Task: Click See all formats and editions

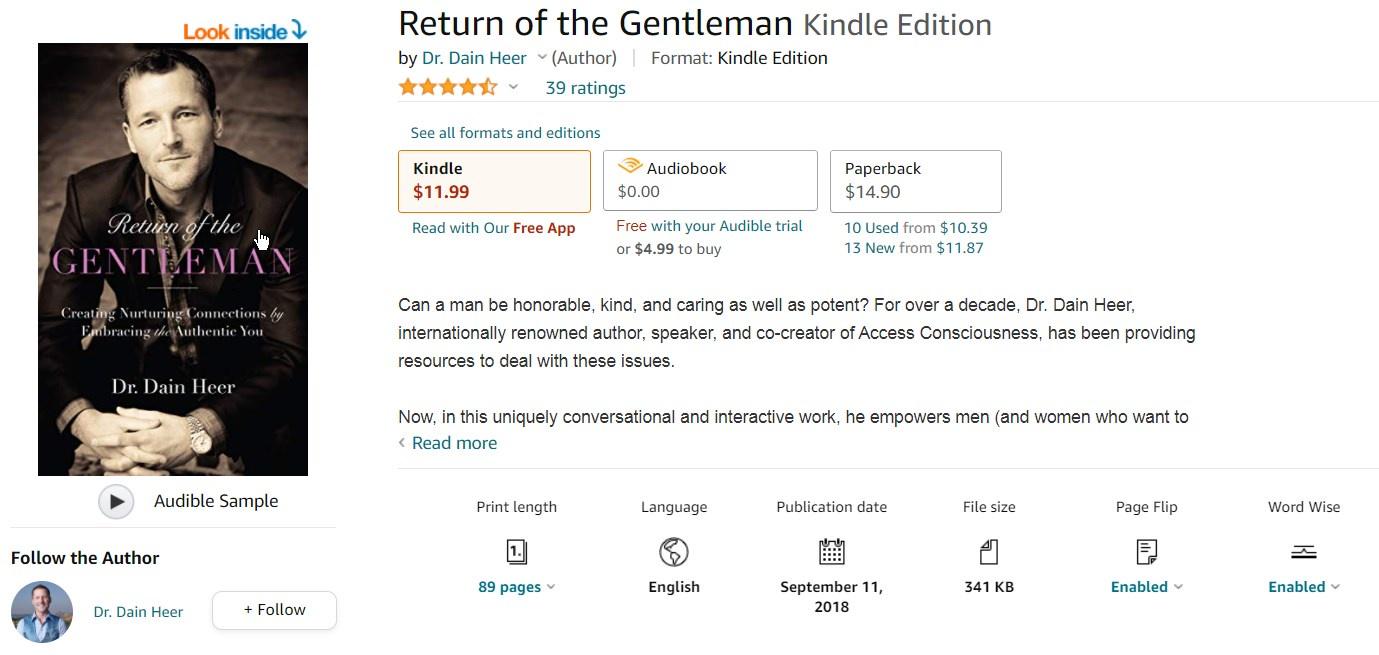Action: [505, 133]
